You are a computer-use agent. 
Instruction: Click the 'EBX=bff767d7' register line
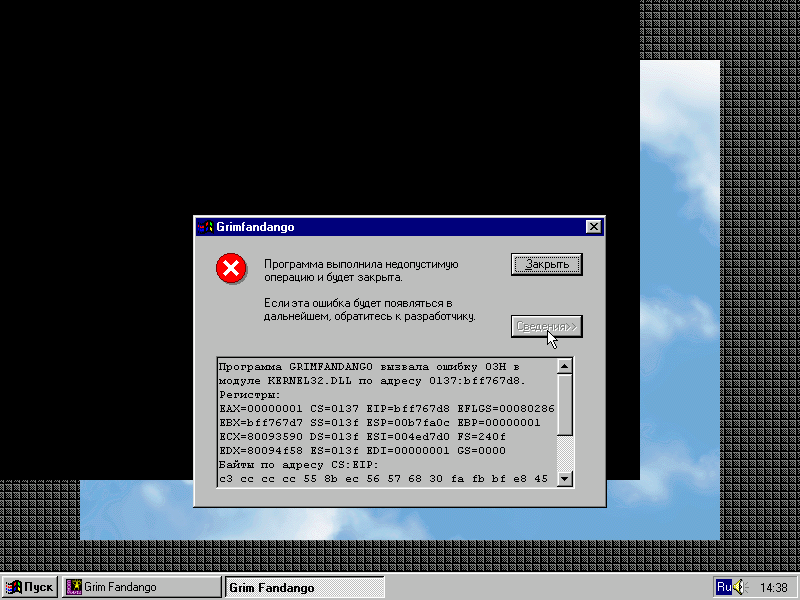[x=380, y=423]
